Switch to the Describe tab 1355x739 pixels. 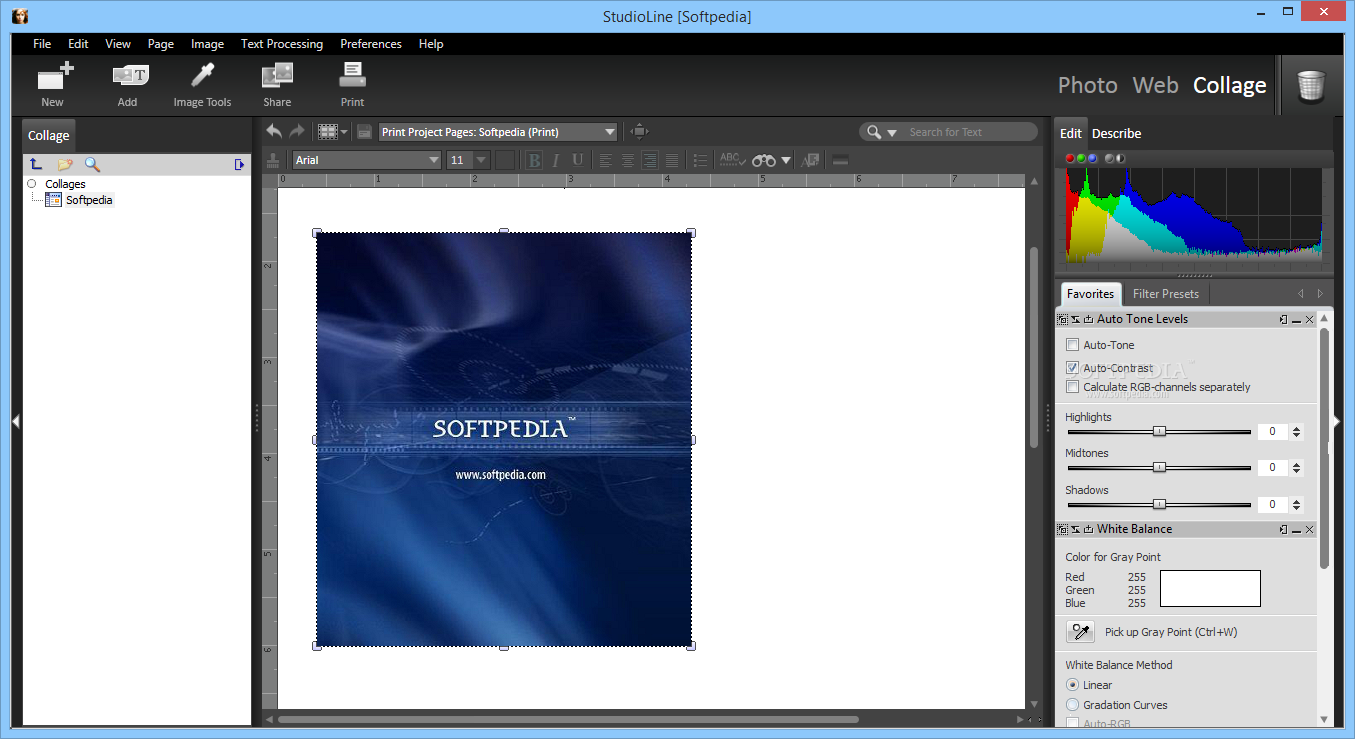(x=1116, y=133)
